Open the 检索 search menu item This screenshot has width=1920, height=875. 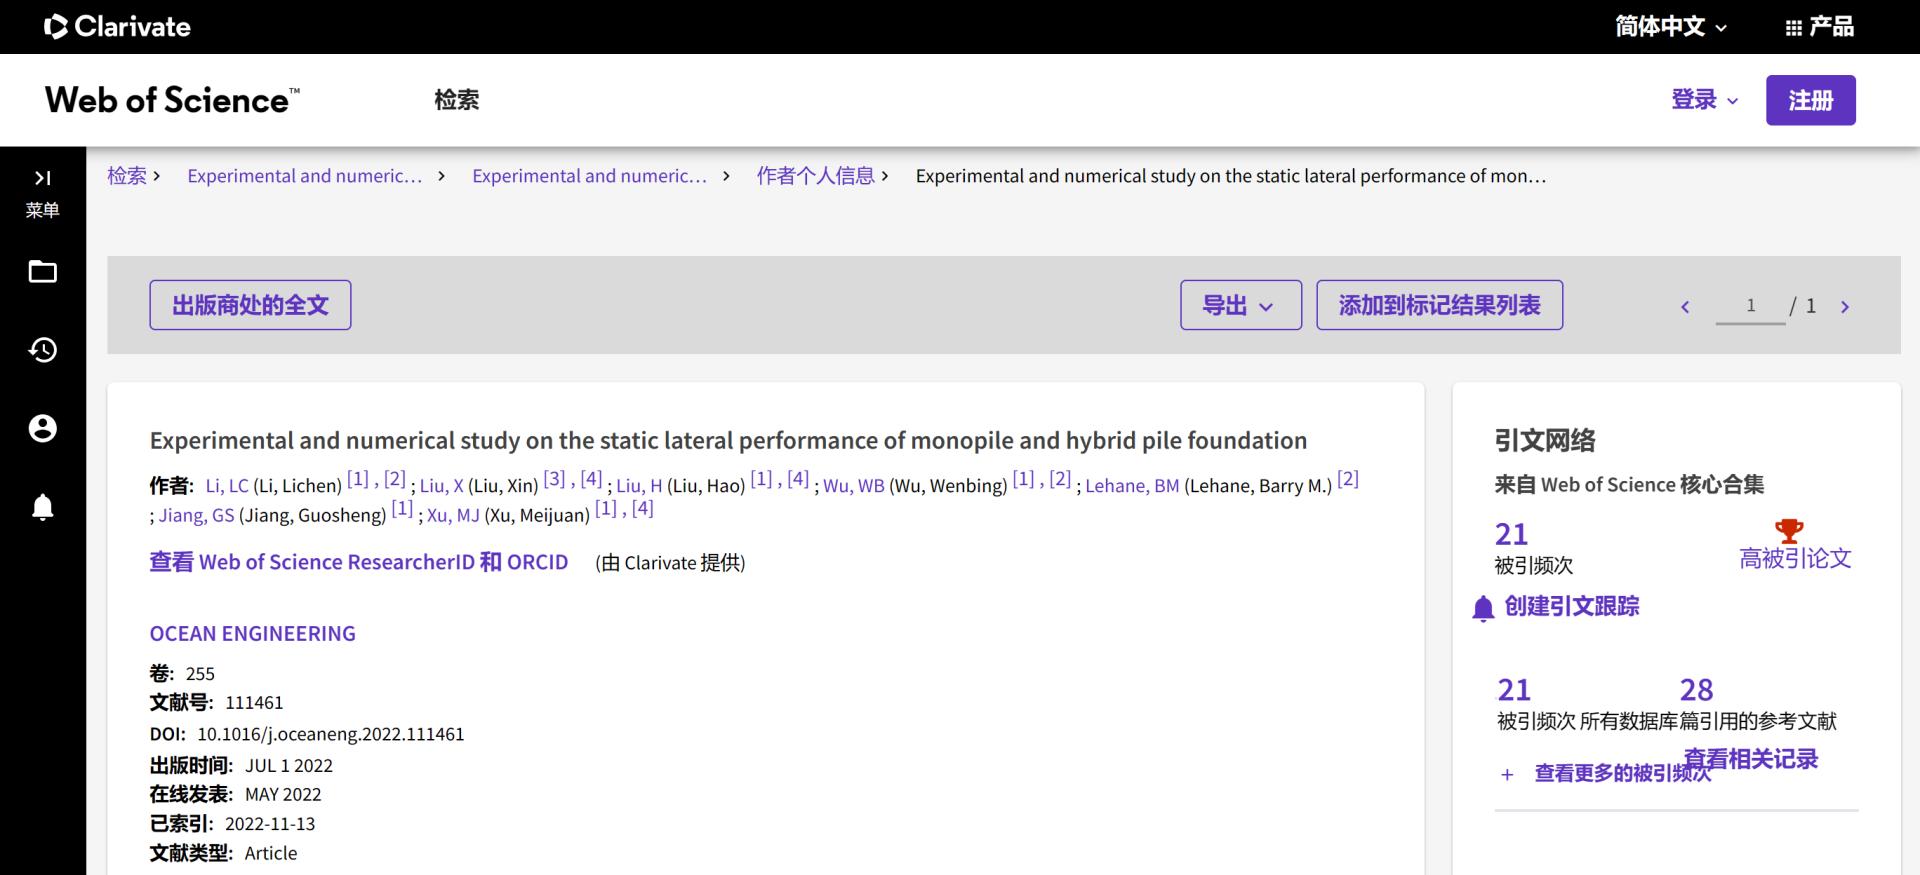pyautogui.click(x=456, y=100)
